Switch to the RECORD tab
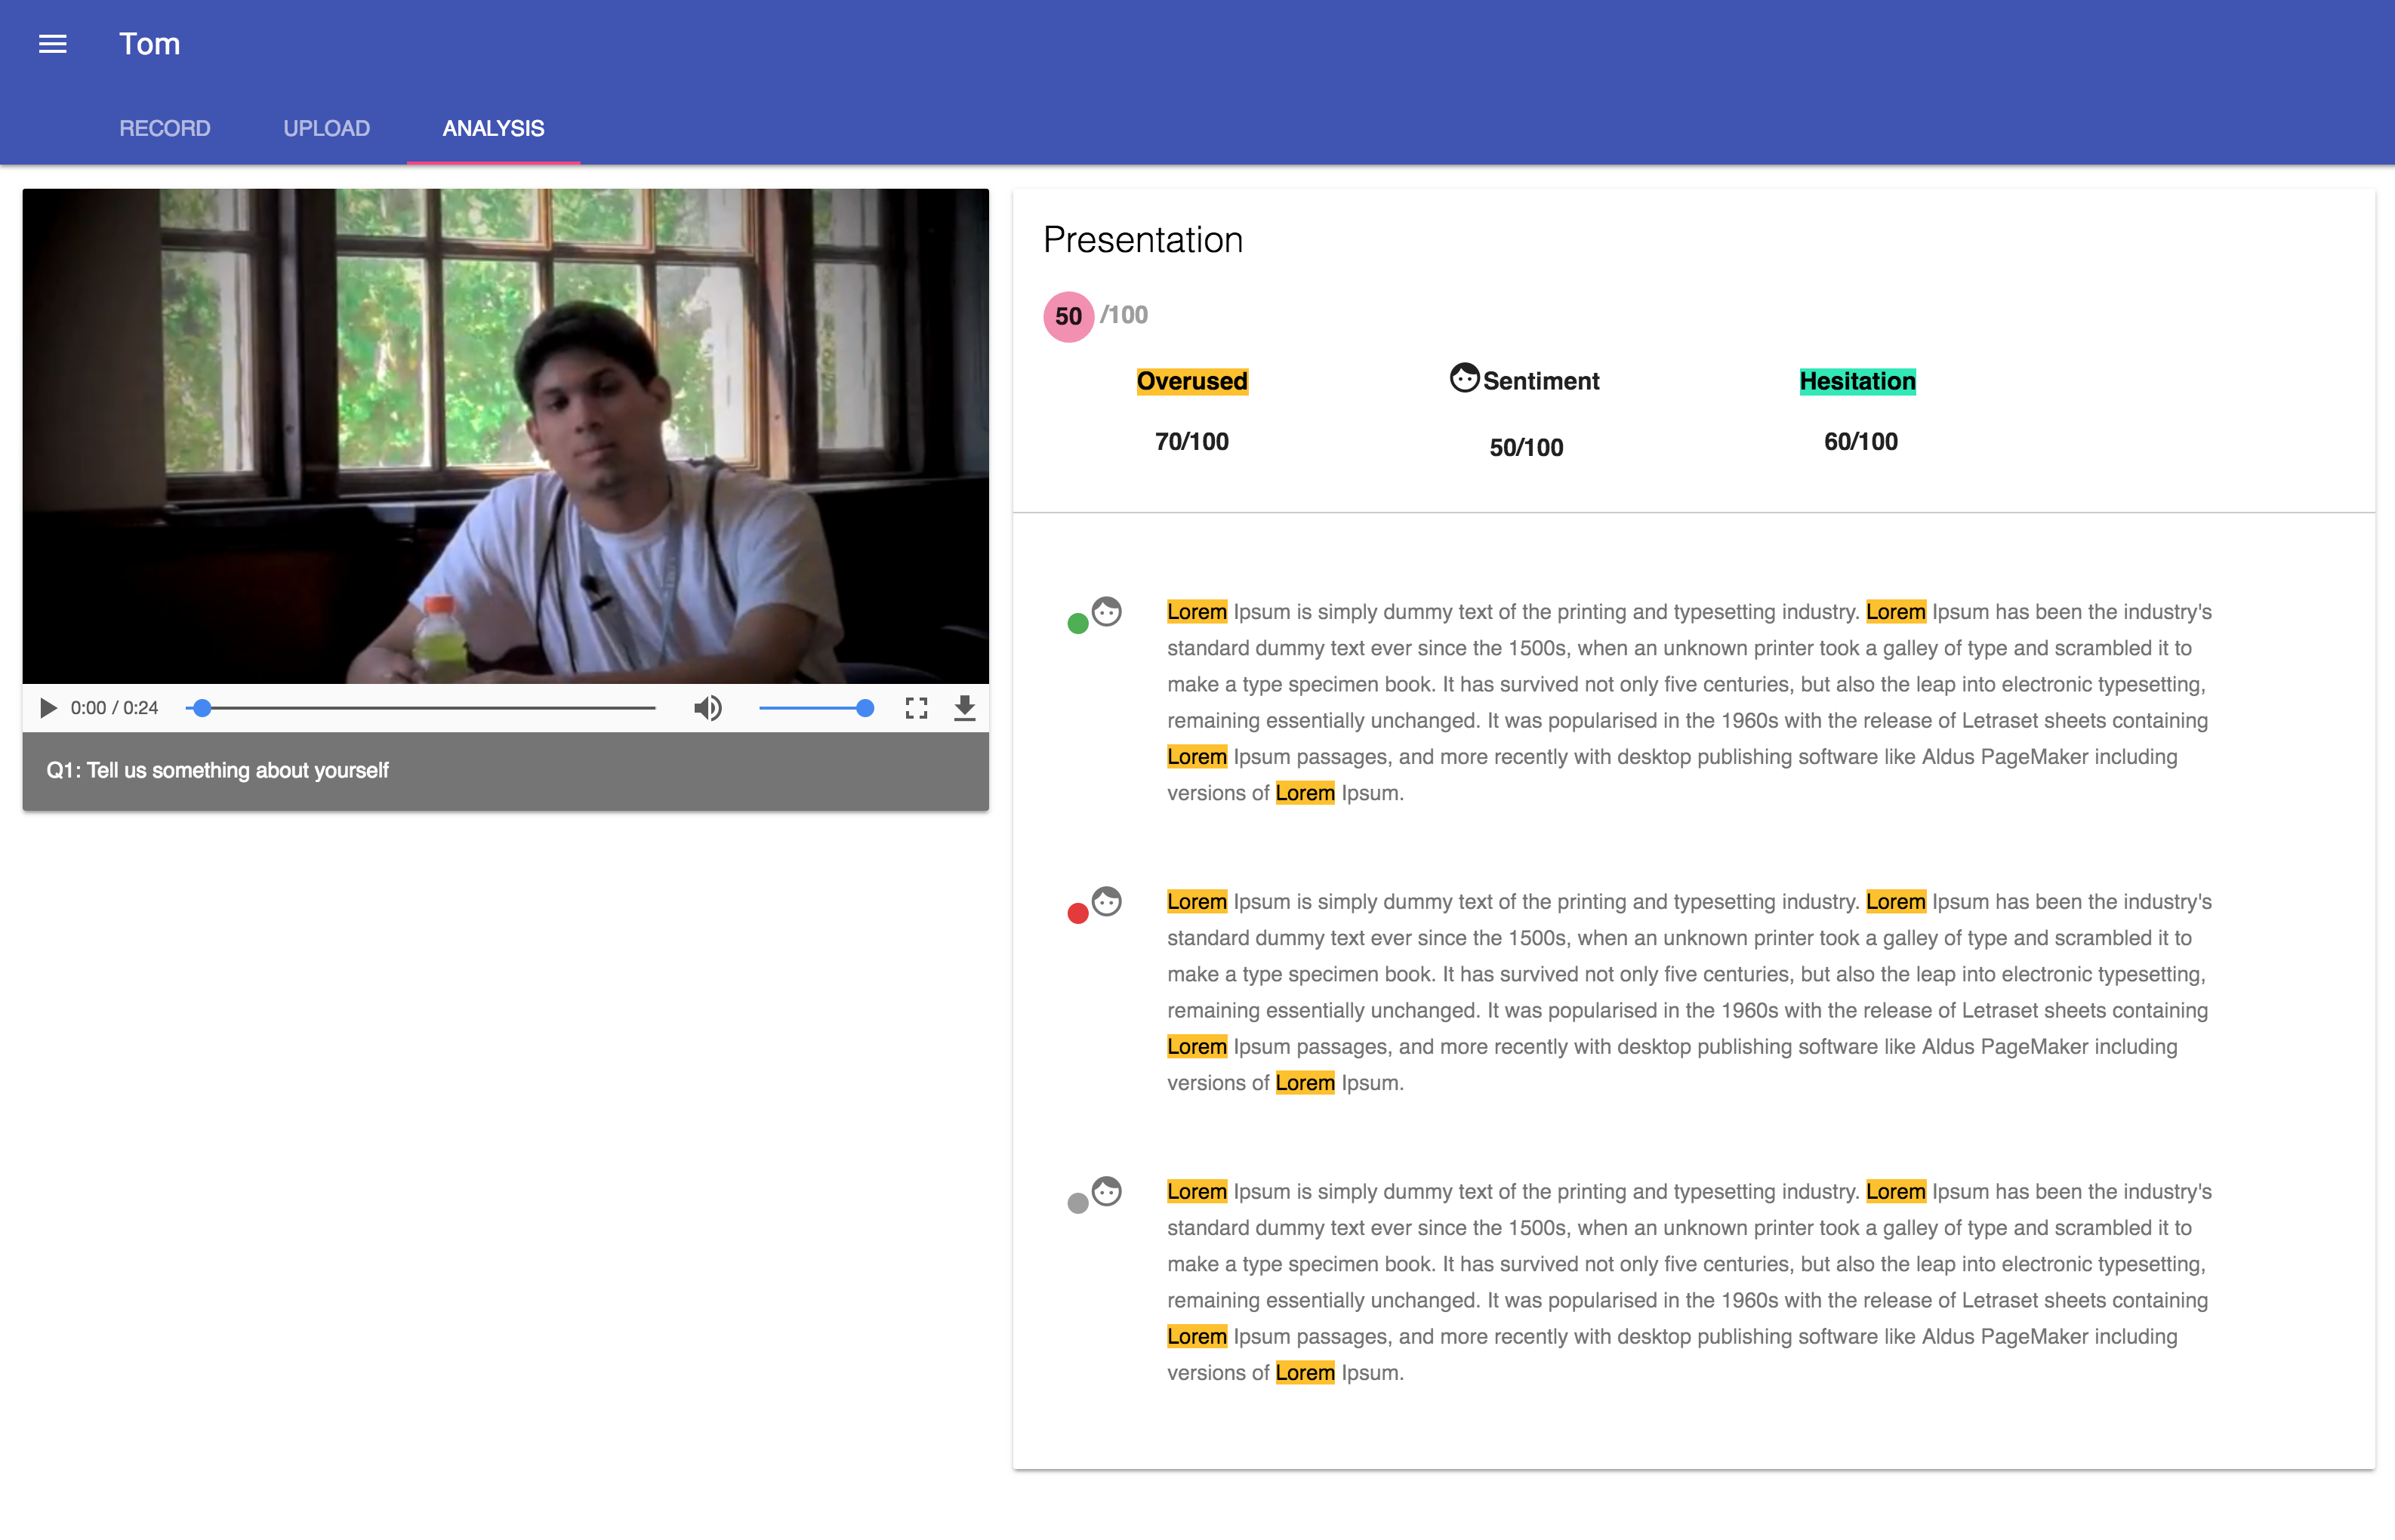This screenshot has height=1540, width=2395. point(164,128)
